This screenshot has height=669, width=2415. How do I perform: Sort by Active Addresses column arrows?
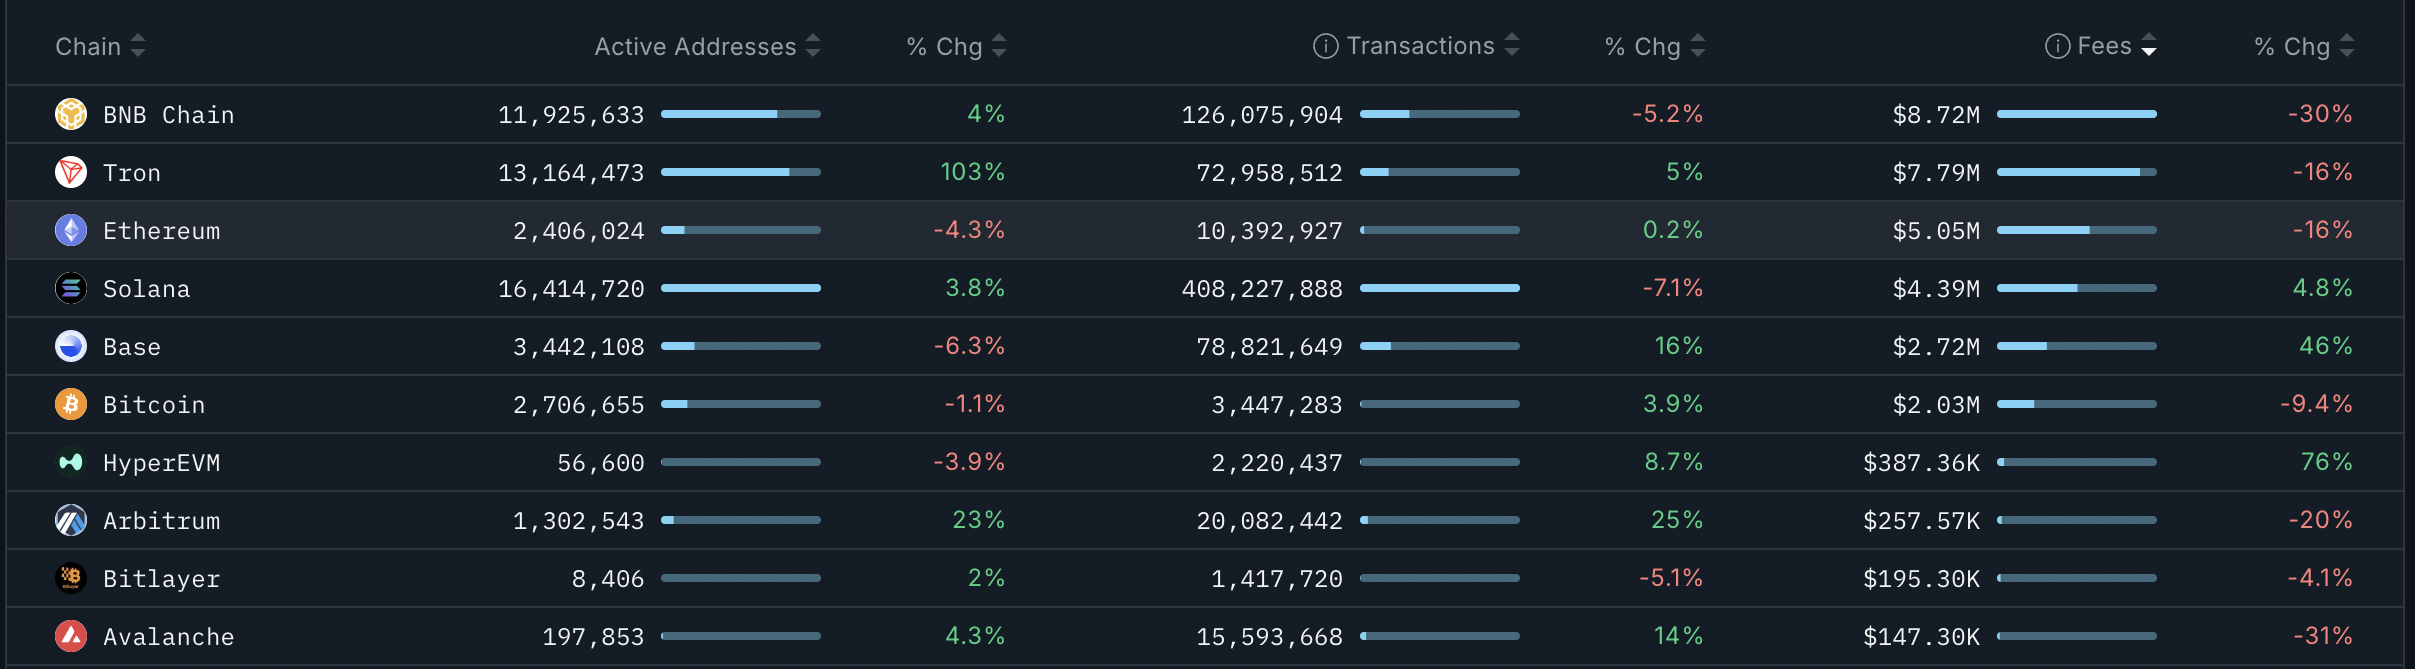(813, 46)
